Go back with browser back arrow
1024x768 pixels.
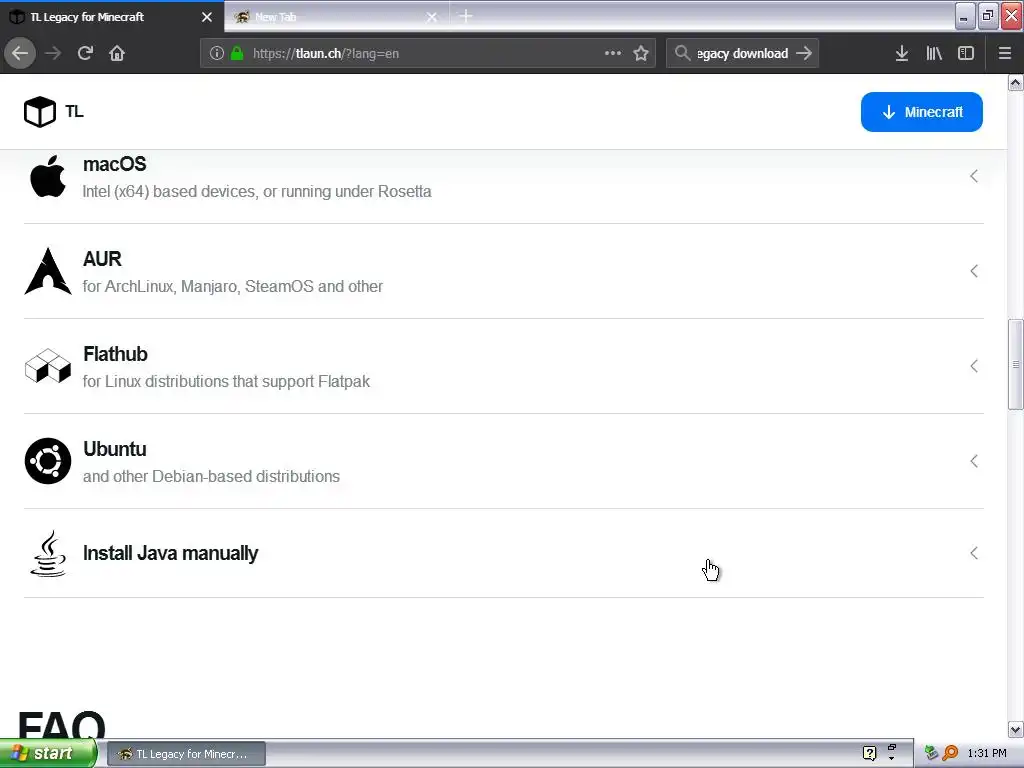20,53
